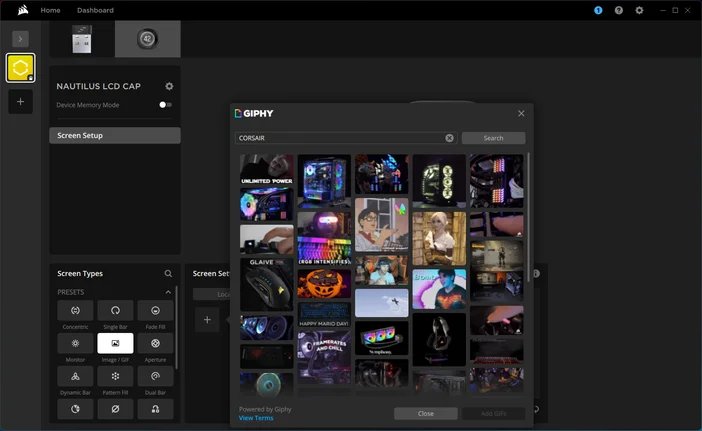The width and height of the screenshot is (702, 431).
Task: Select the Concentric screen type preset
Action: point(75,310)
